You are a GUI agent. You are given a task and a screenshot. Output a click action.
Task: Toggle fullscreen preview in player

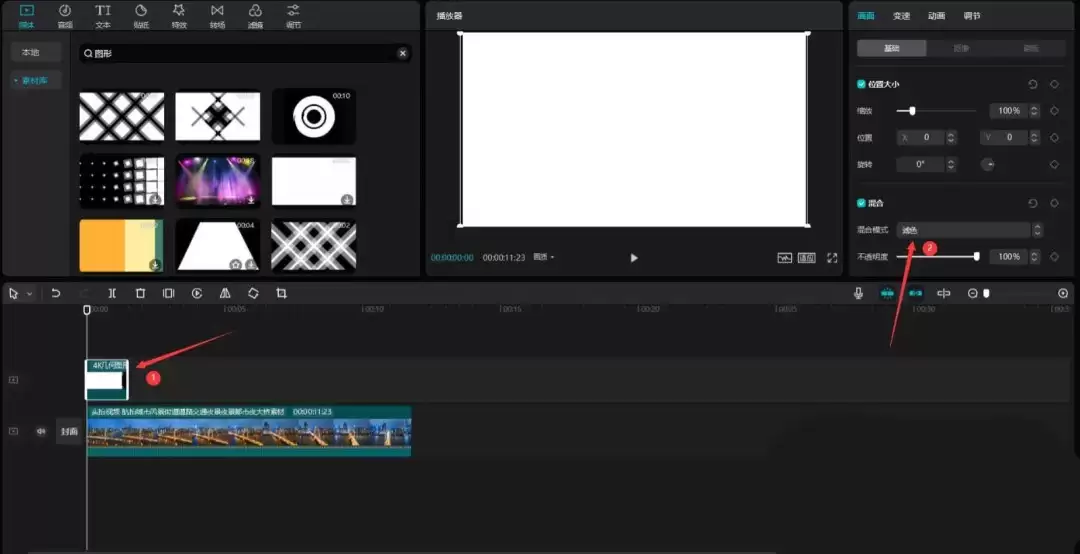pos(832,258)
